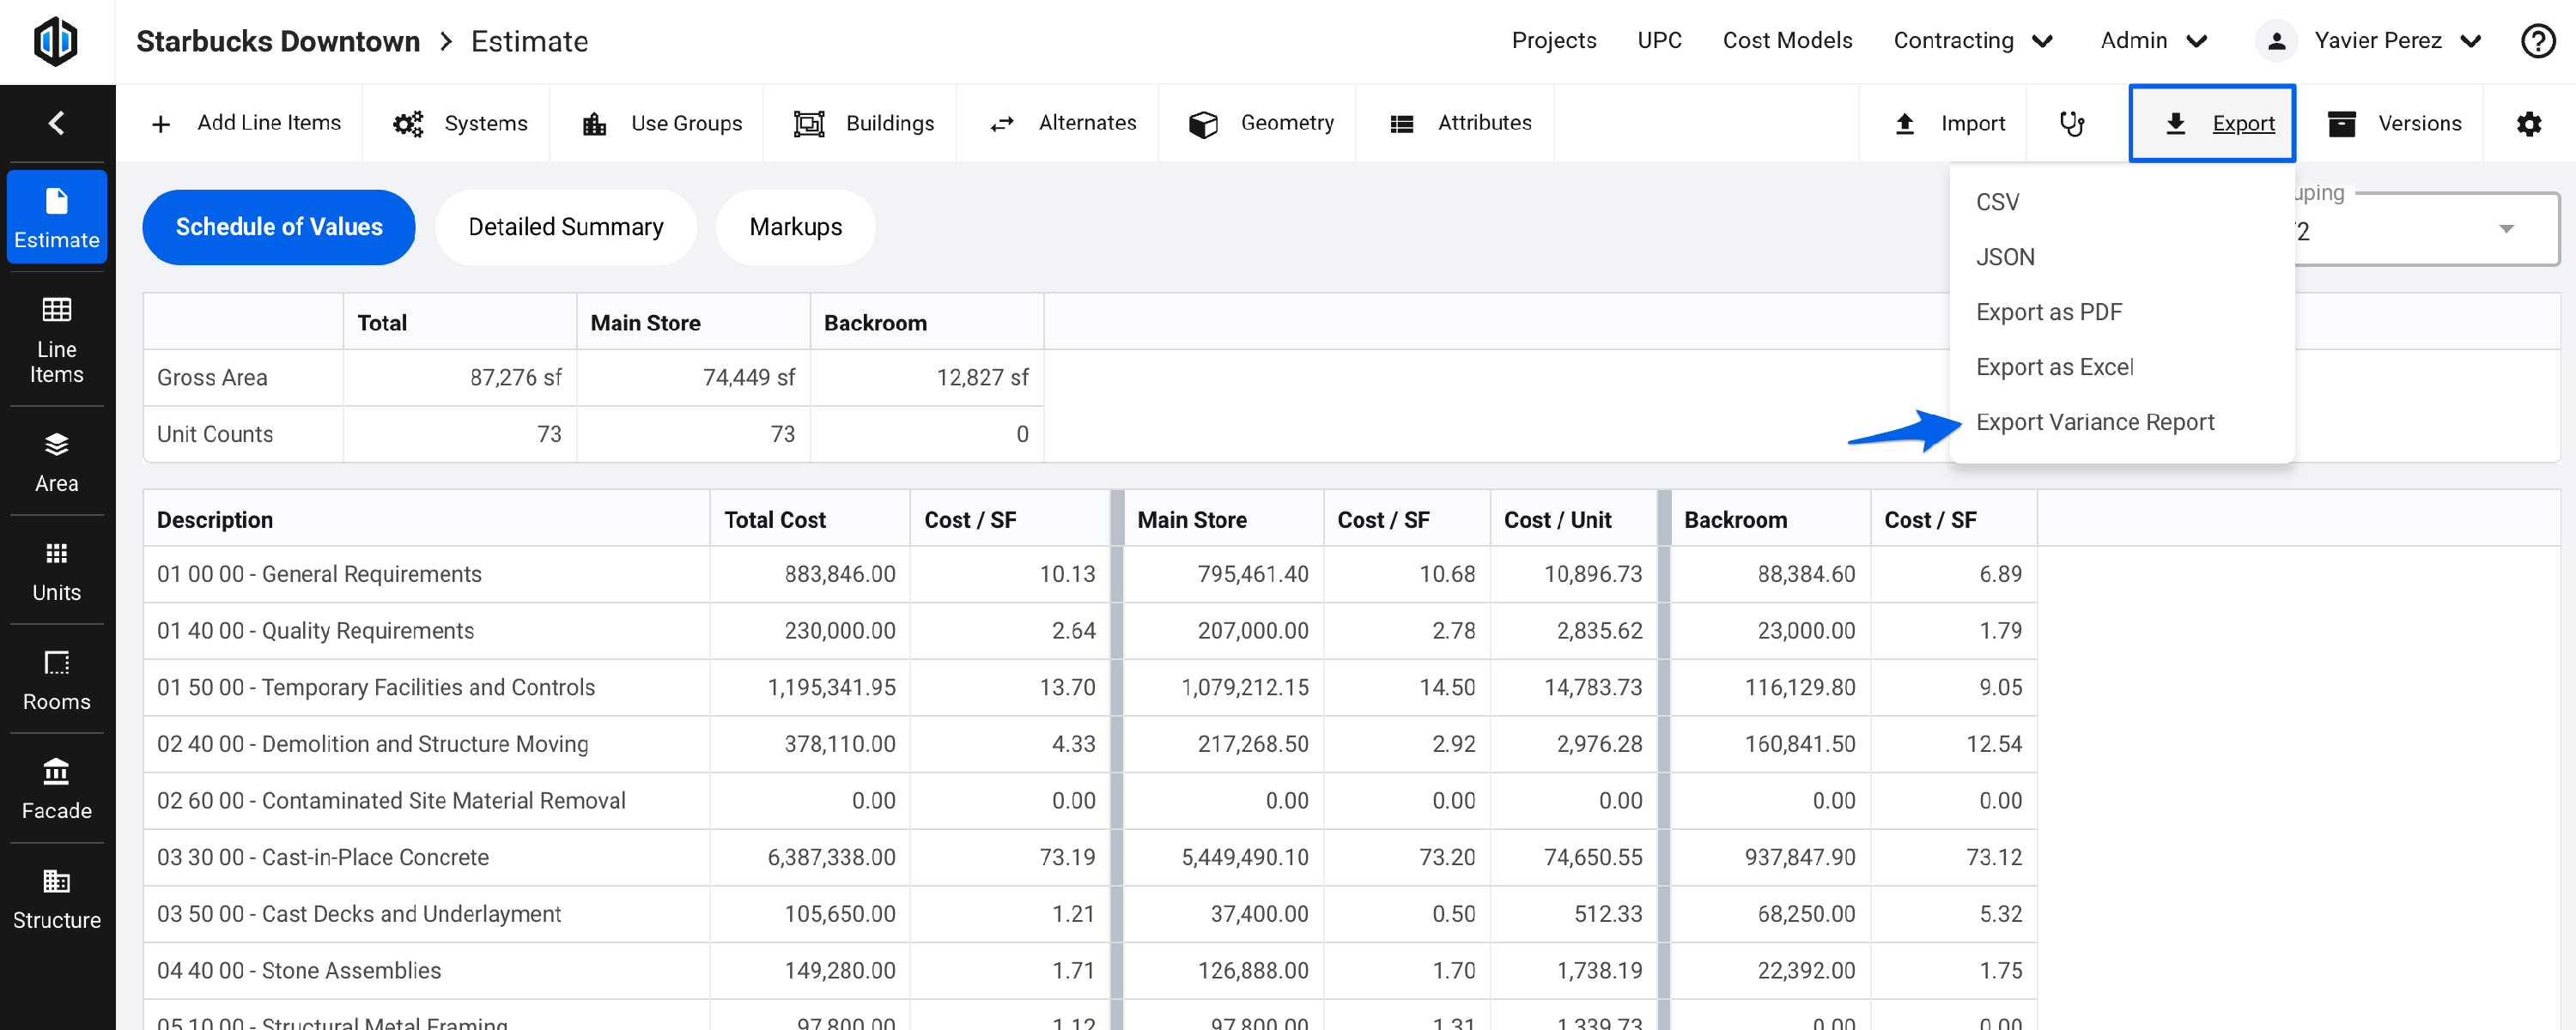Viewport: 2576px width, 1030px height.
Task: Select the Line Items sidebar icon
Action: click(x=56, y=340)
